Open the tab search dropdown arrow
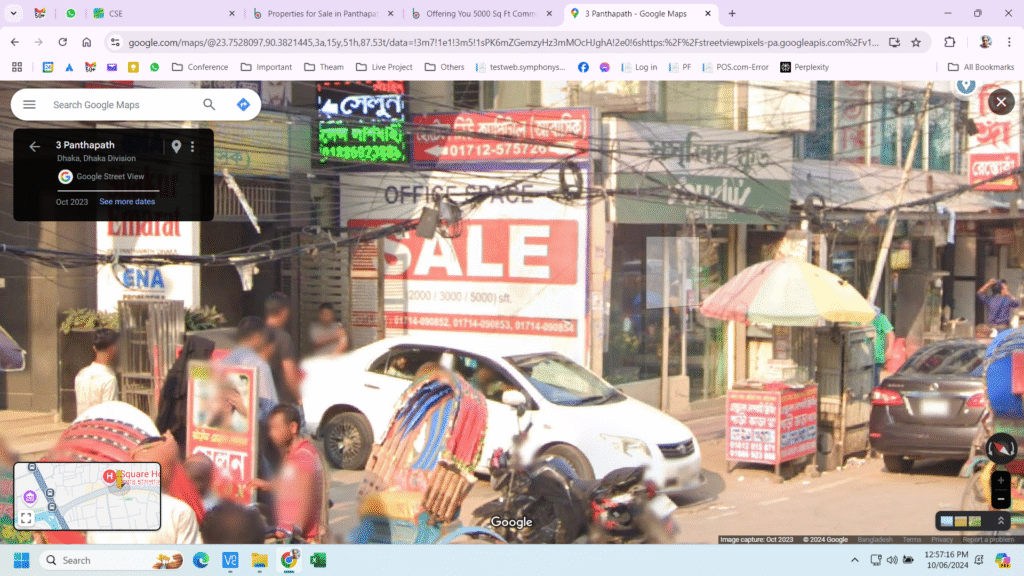The height and width of the screenshot is (576, 1024). pyautogui.click(x=13, y=13)
